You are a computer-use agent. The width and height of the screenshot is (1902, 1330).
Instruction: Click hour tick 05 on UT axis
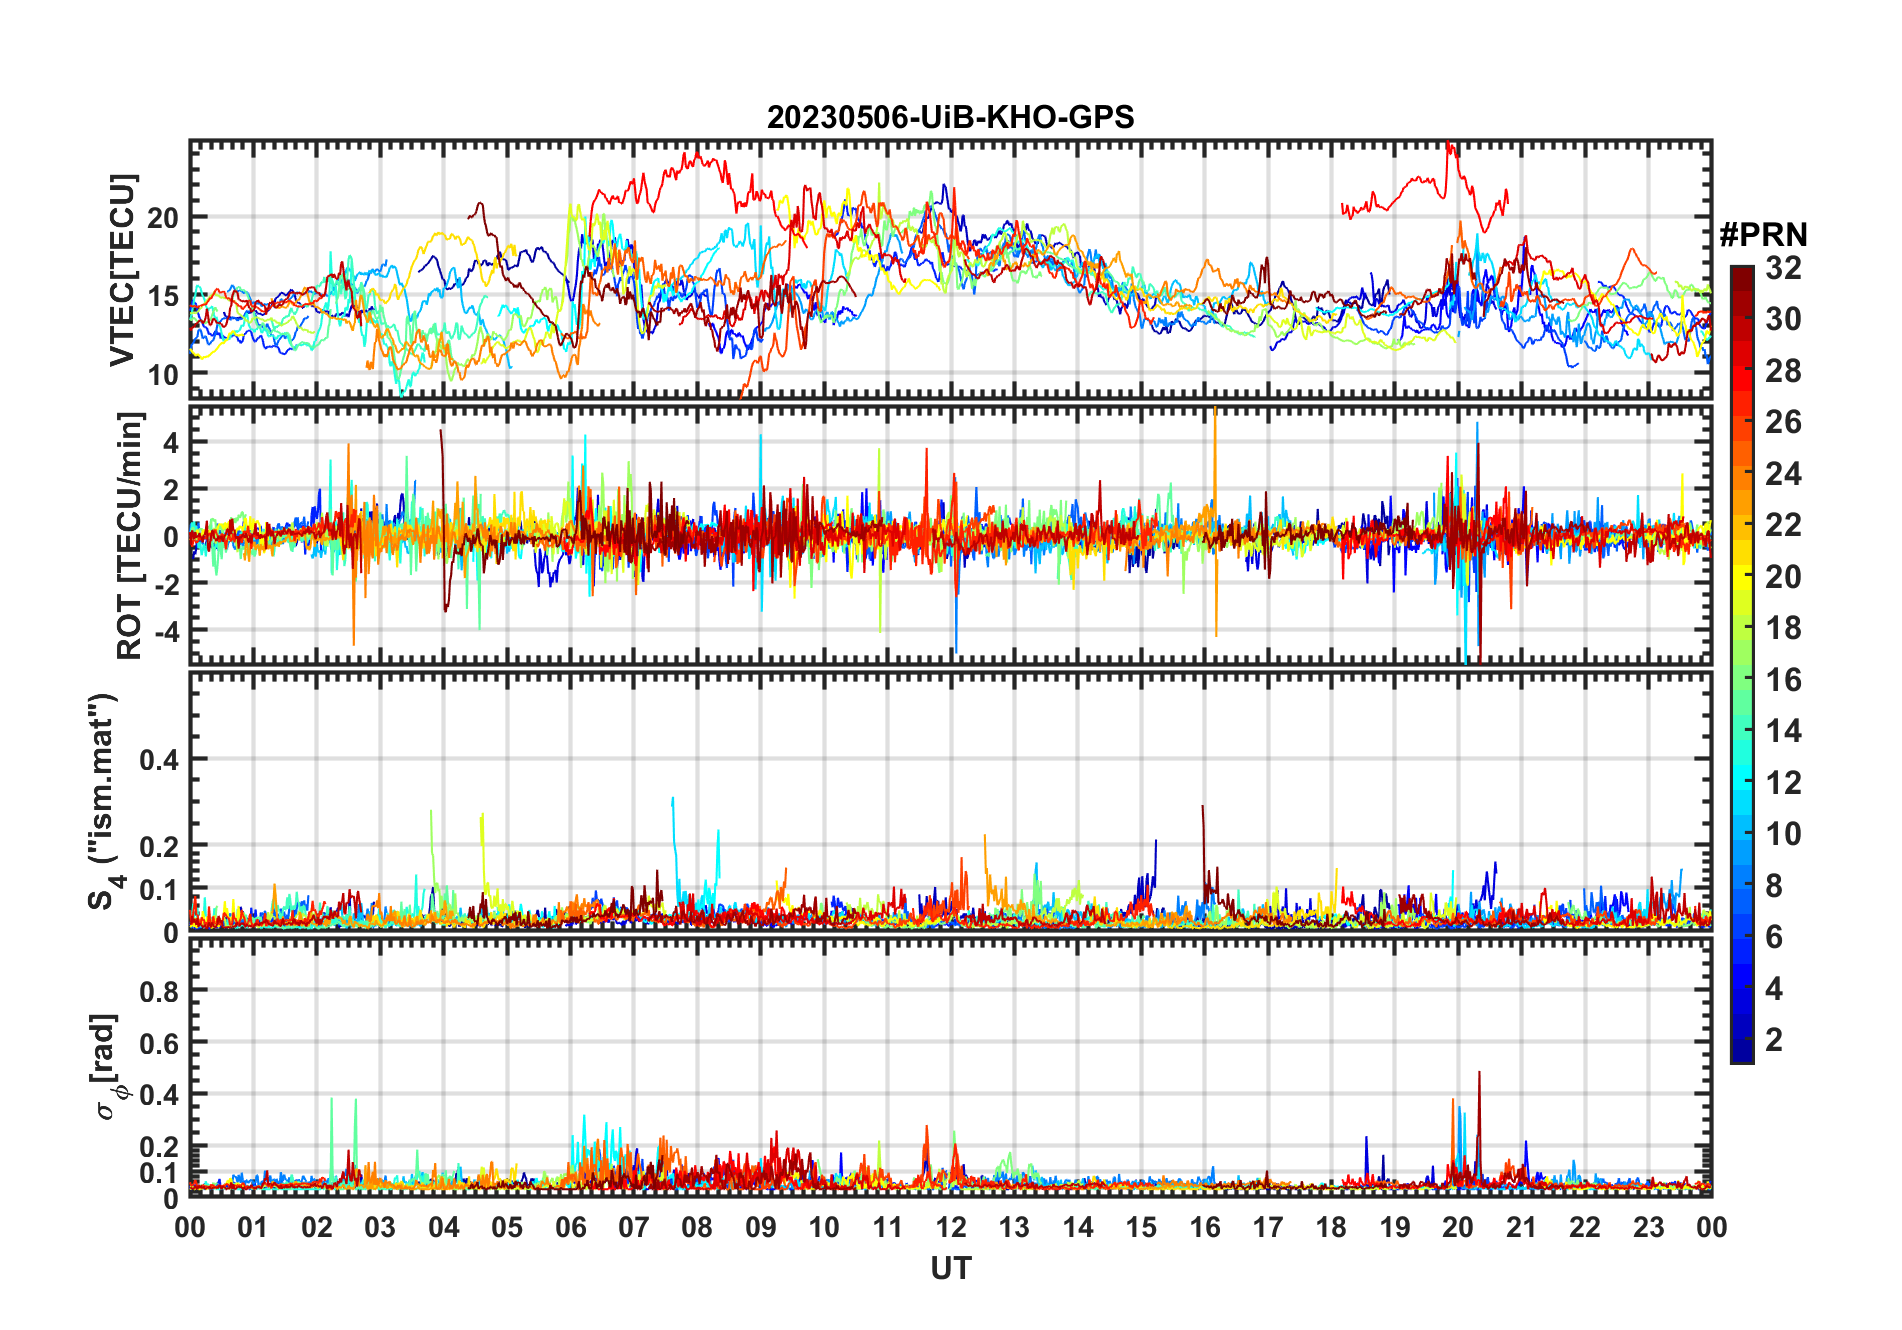[507, 1227]
